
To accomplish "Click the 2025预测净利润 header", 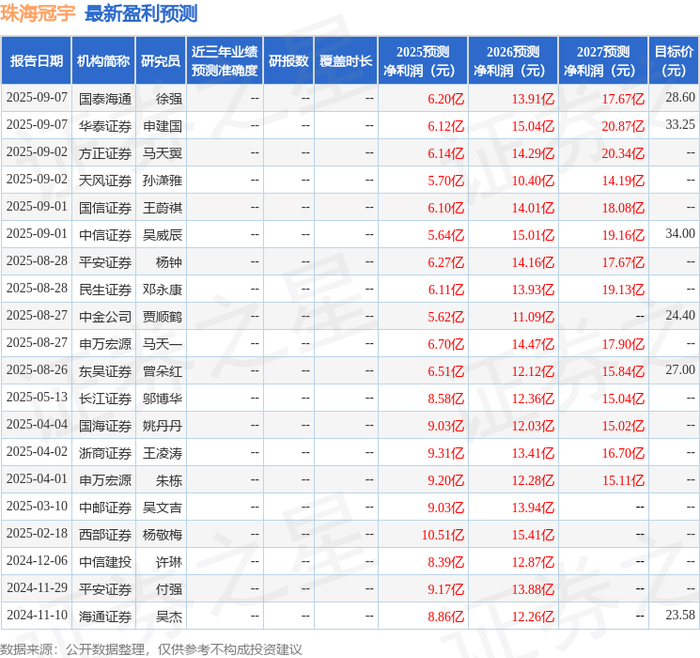I will pyautogui.click(x=423, y=61).
